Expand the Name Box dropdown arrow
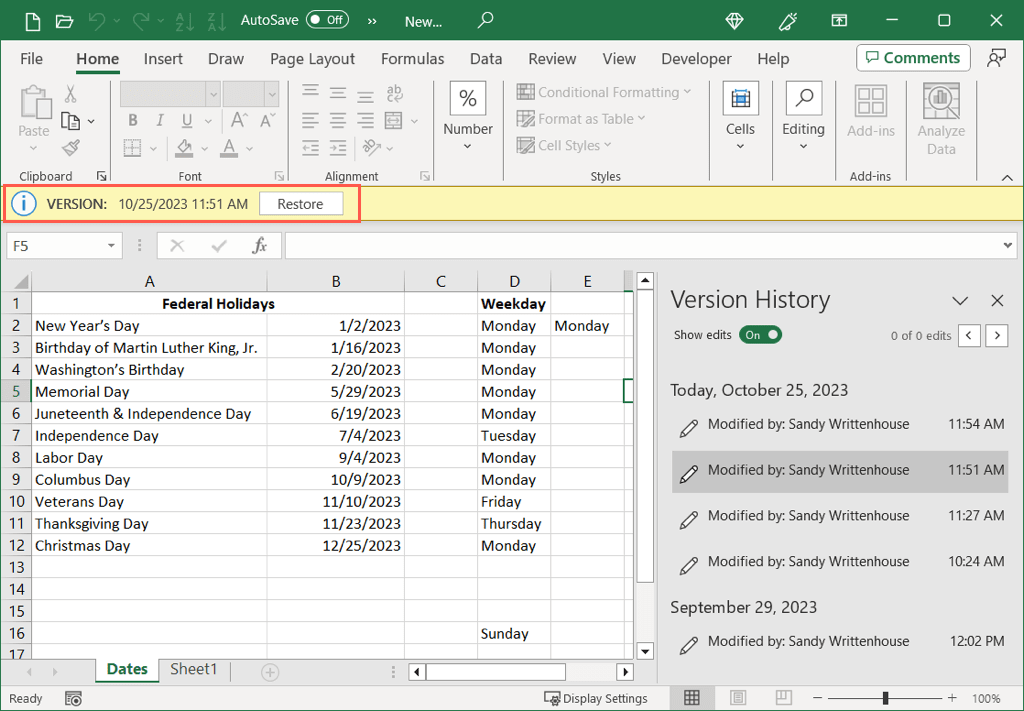 click(x=110, y=246)
